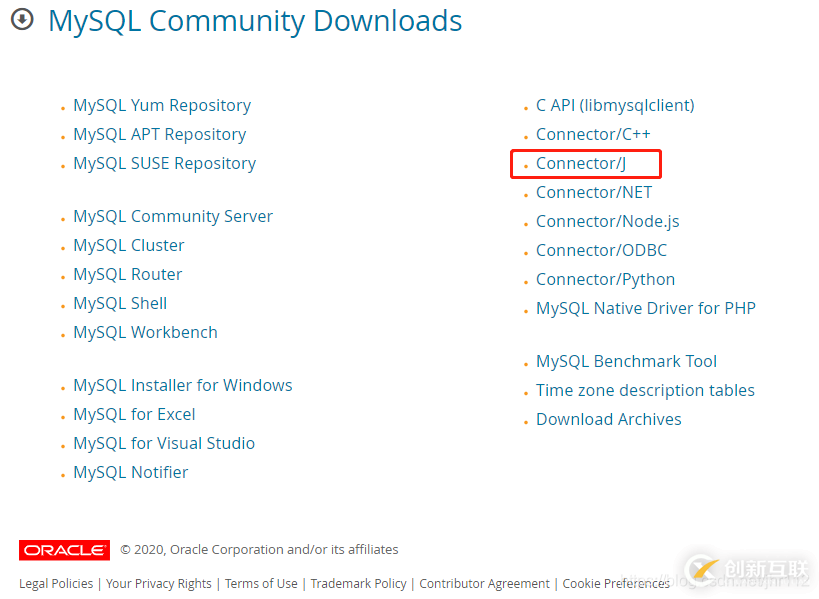This screenshot has width=819, height=599.
Task: Open the Connector/ODBC link
Action: coord(601,250)
